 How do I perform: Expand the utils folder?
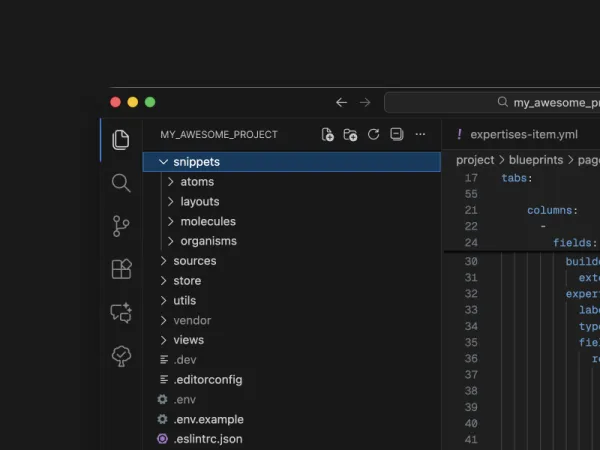coord(163,301)
